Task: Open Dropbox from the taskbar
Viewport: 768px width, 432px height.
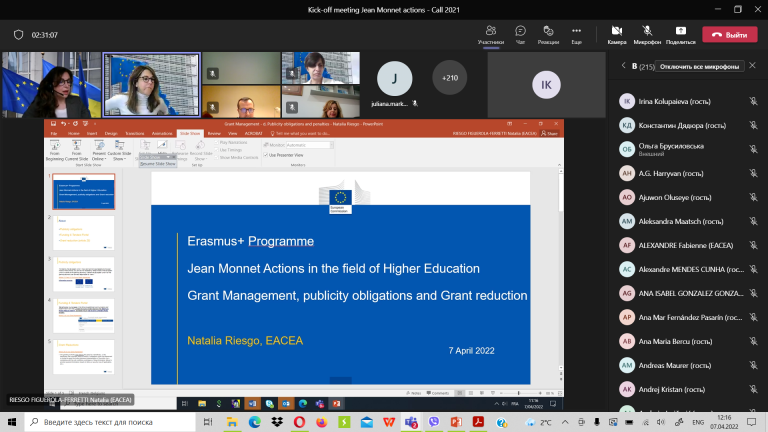Action: click(x=277, y=422)
